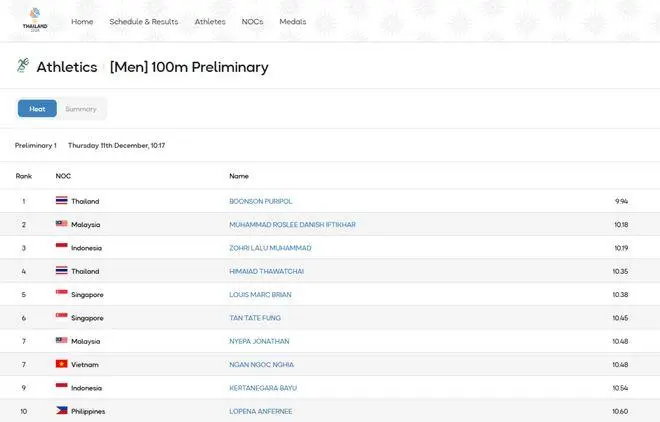This screenshot has height=422, width=660.
Task: Open athlete BOONSON PURIPOL profile
Action: tap(263, 201)
